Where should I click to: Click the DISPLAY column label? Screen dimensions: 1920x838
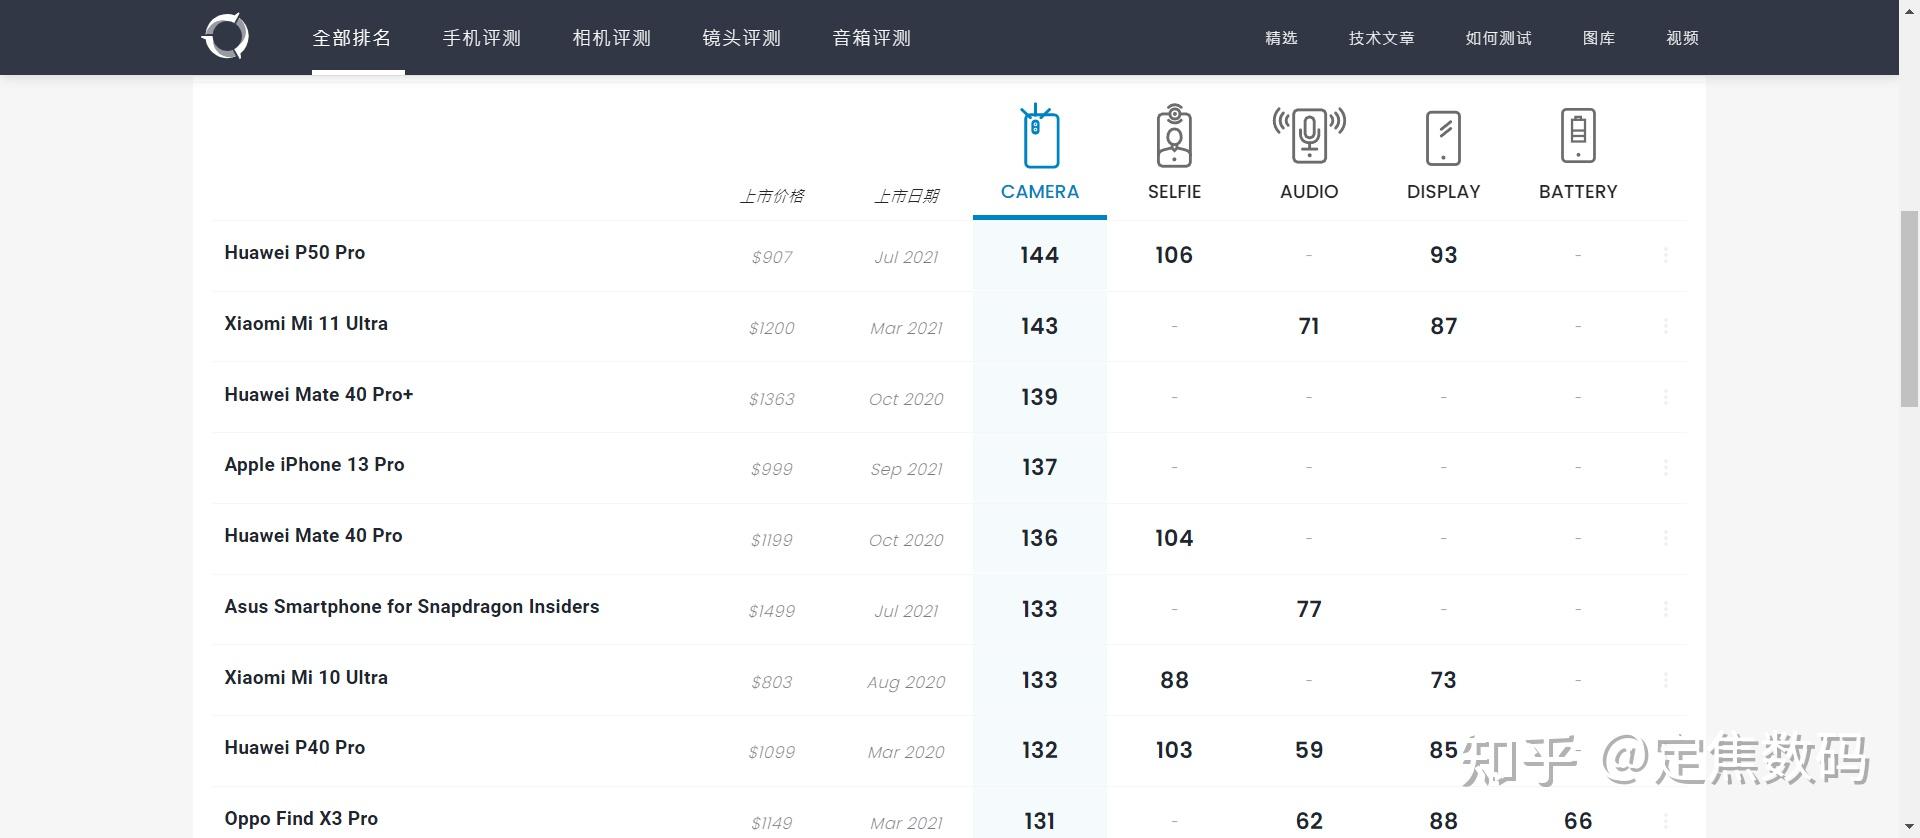pyautogui.click(x=1443, y=192)
